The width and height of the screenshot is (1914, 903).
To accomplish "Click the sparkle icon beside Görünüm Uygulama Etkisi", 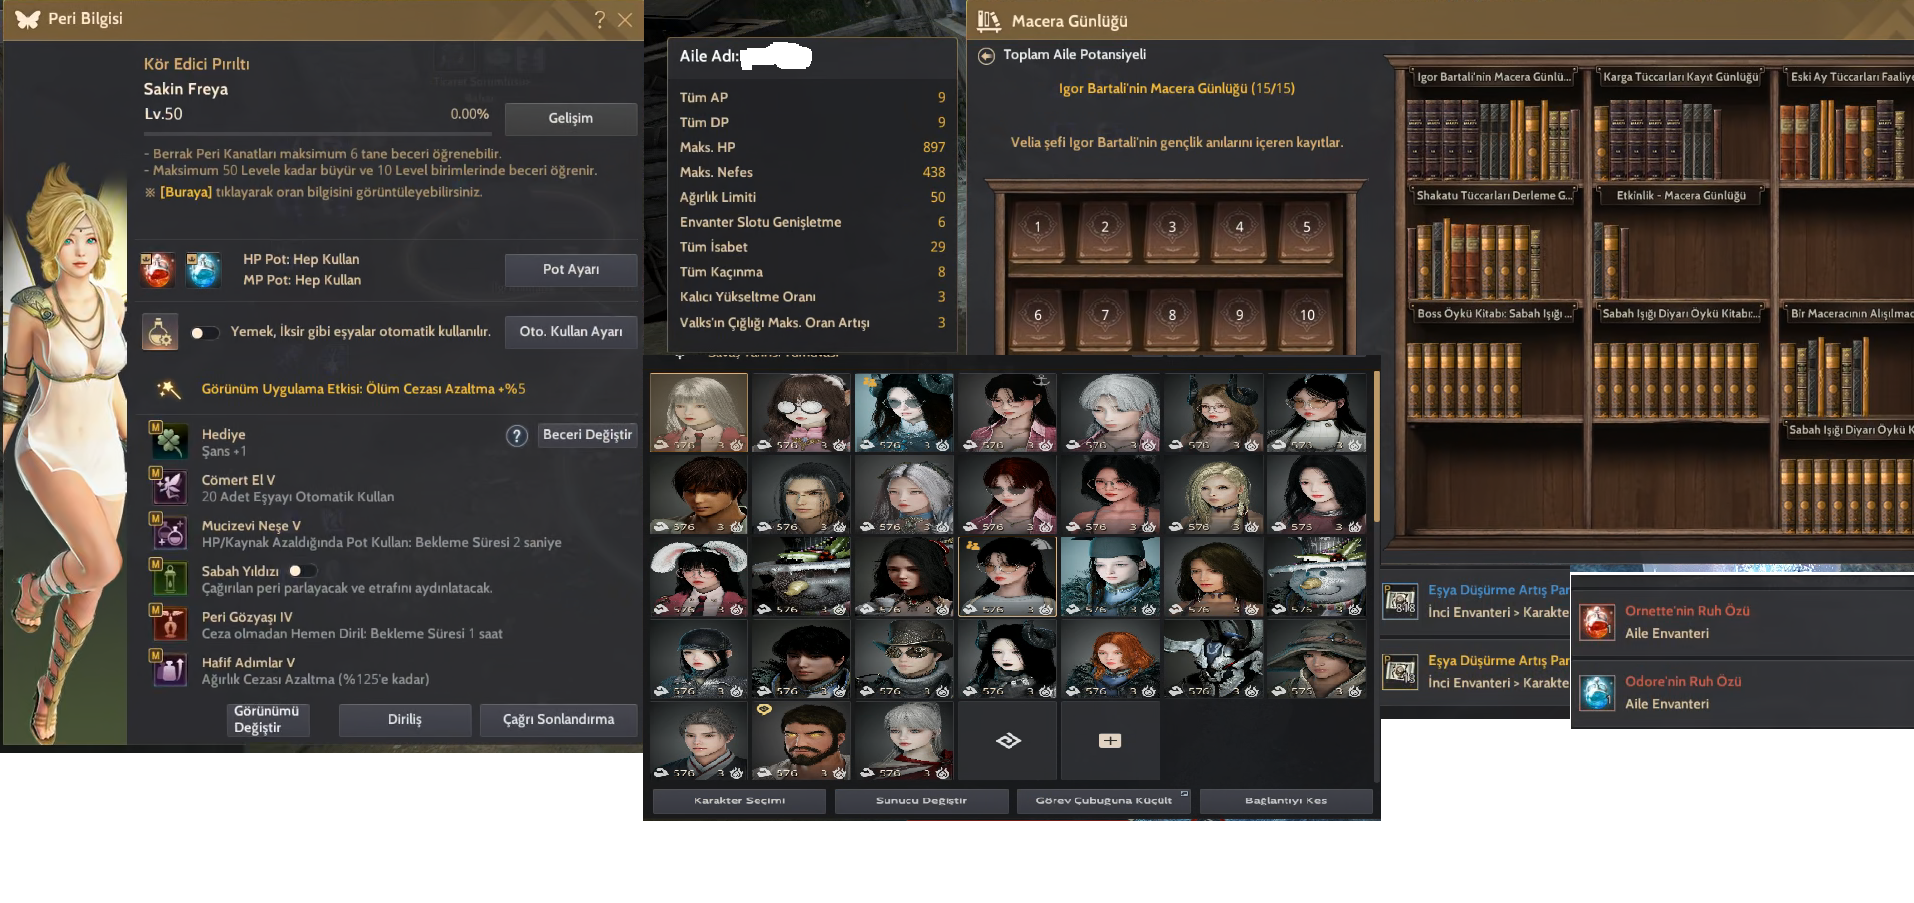I will 169,389.
